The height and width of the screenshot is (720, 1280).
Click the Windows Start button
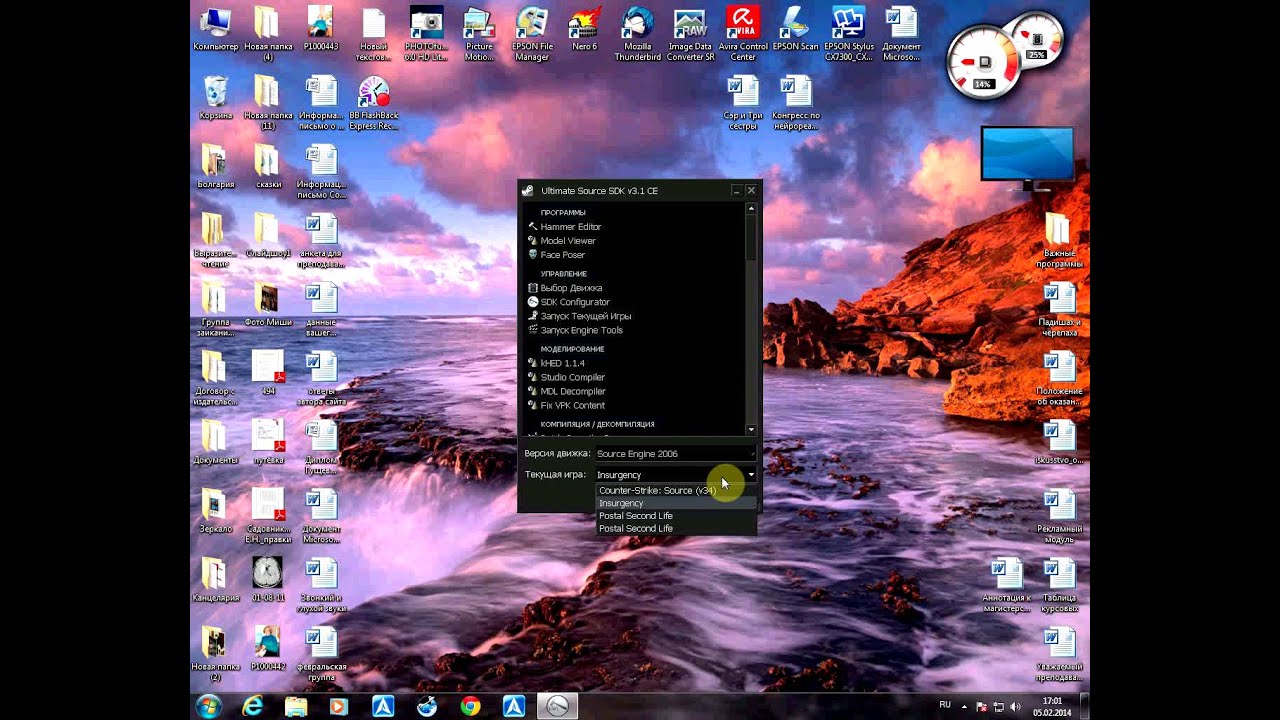pyautogui.click(x=209, y=706)
